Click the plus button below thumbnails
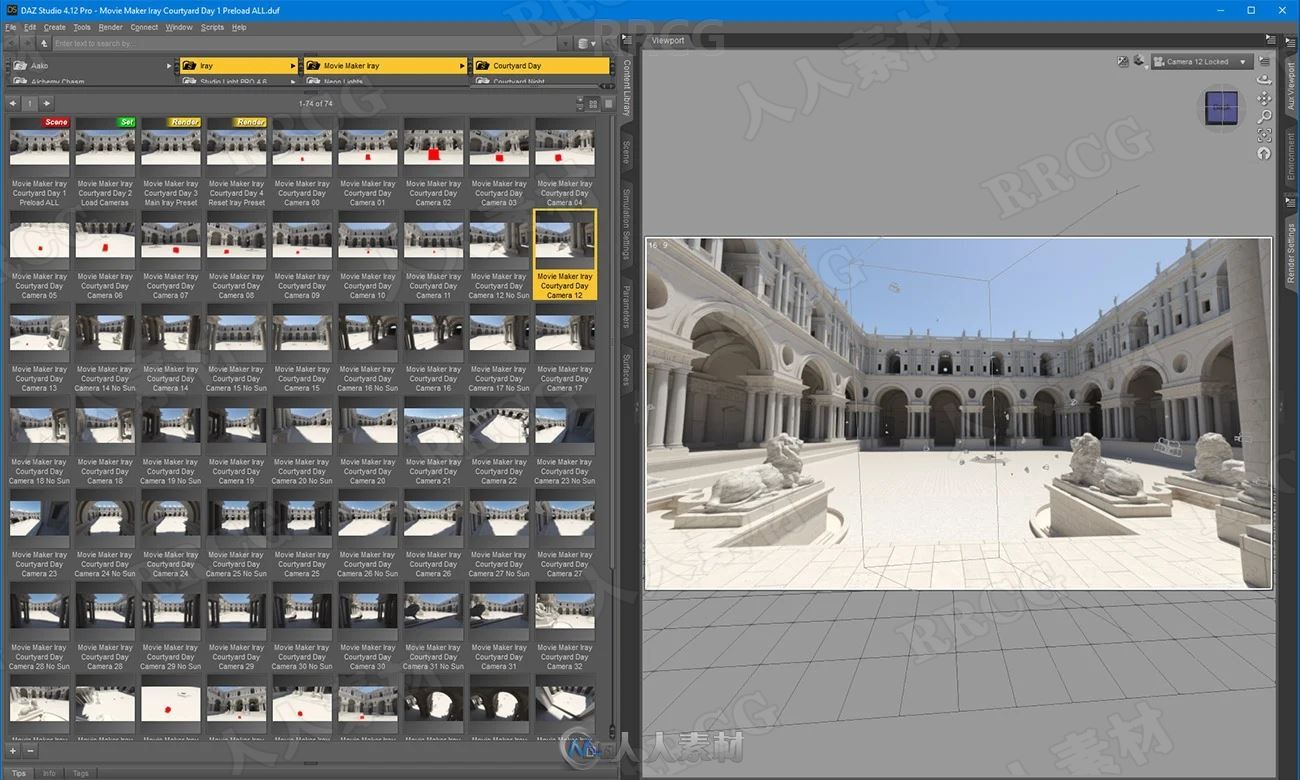The height and width of the screenshot is (780, 1300). (13, 750)
